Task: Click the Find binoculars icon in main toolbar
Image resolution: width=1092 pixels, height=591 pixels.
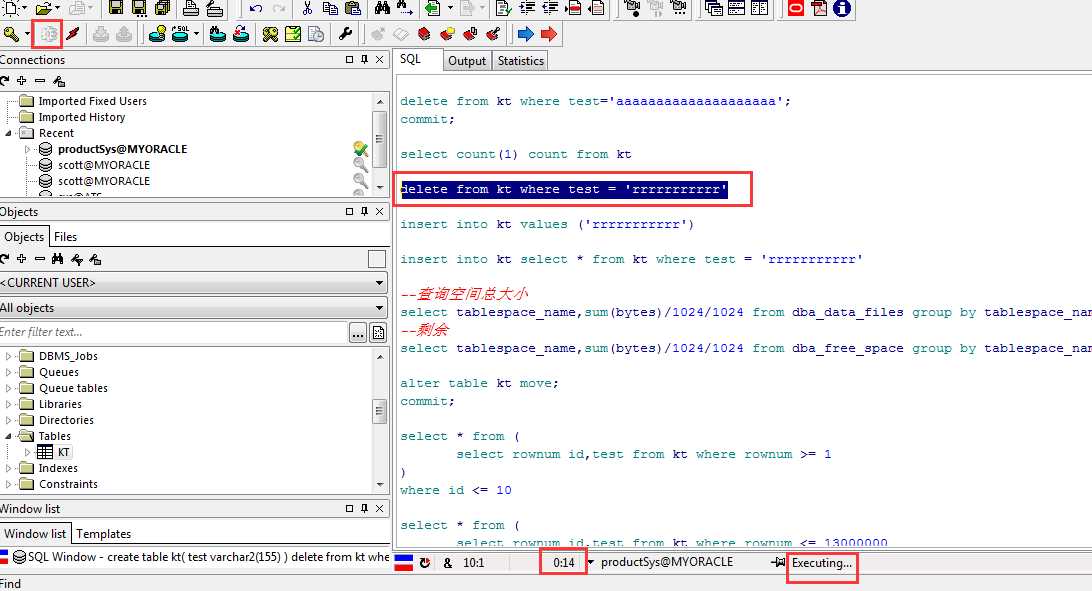Action: tap(382, 8)
